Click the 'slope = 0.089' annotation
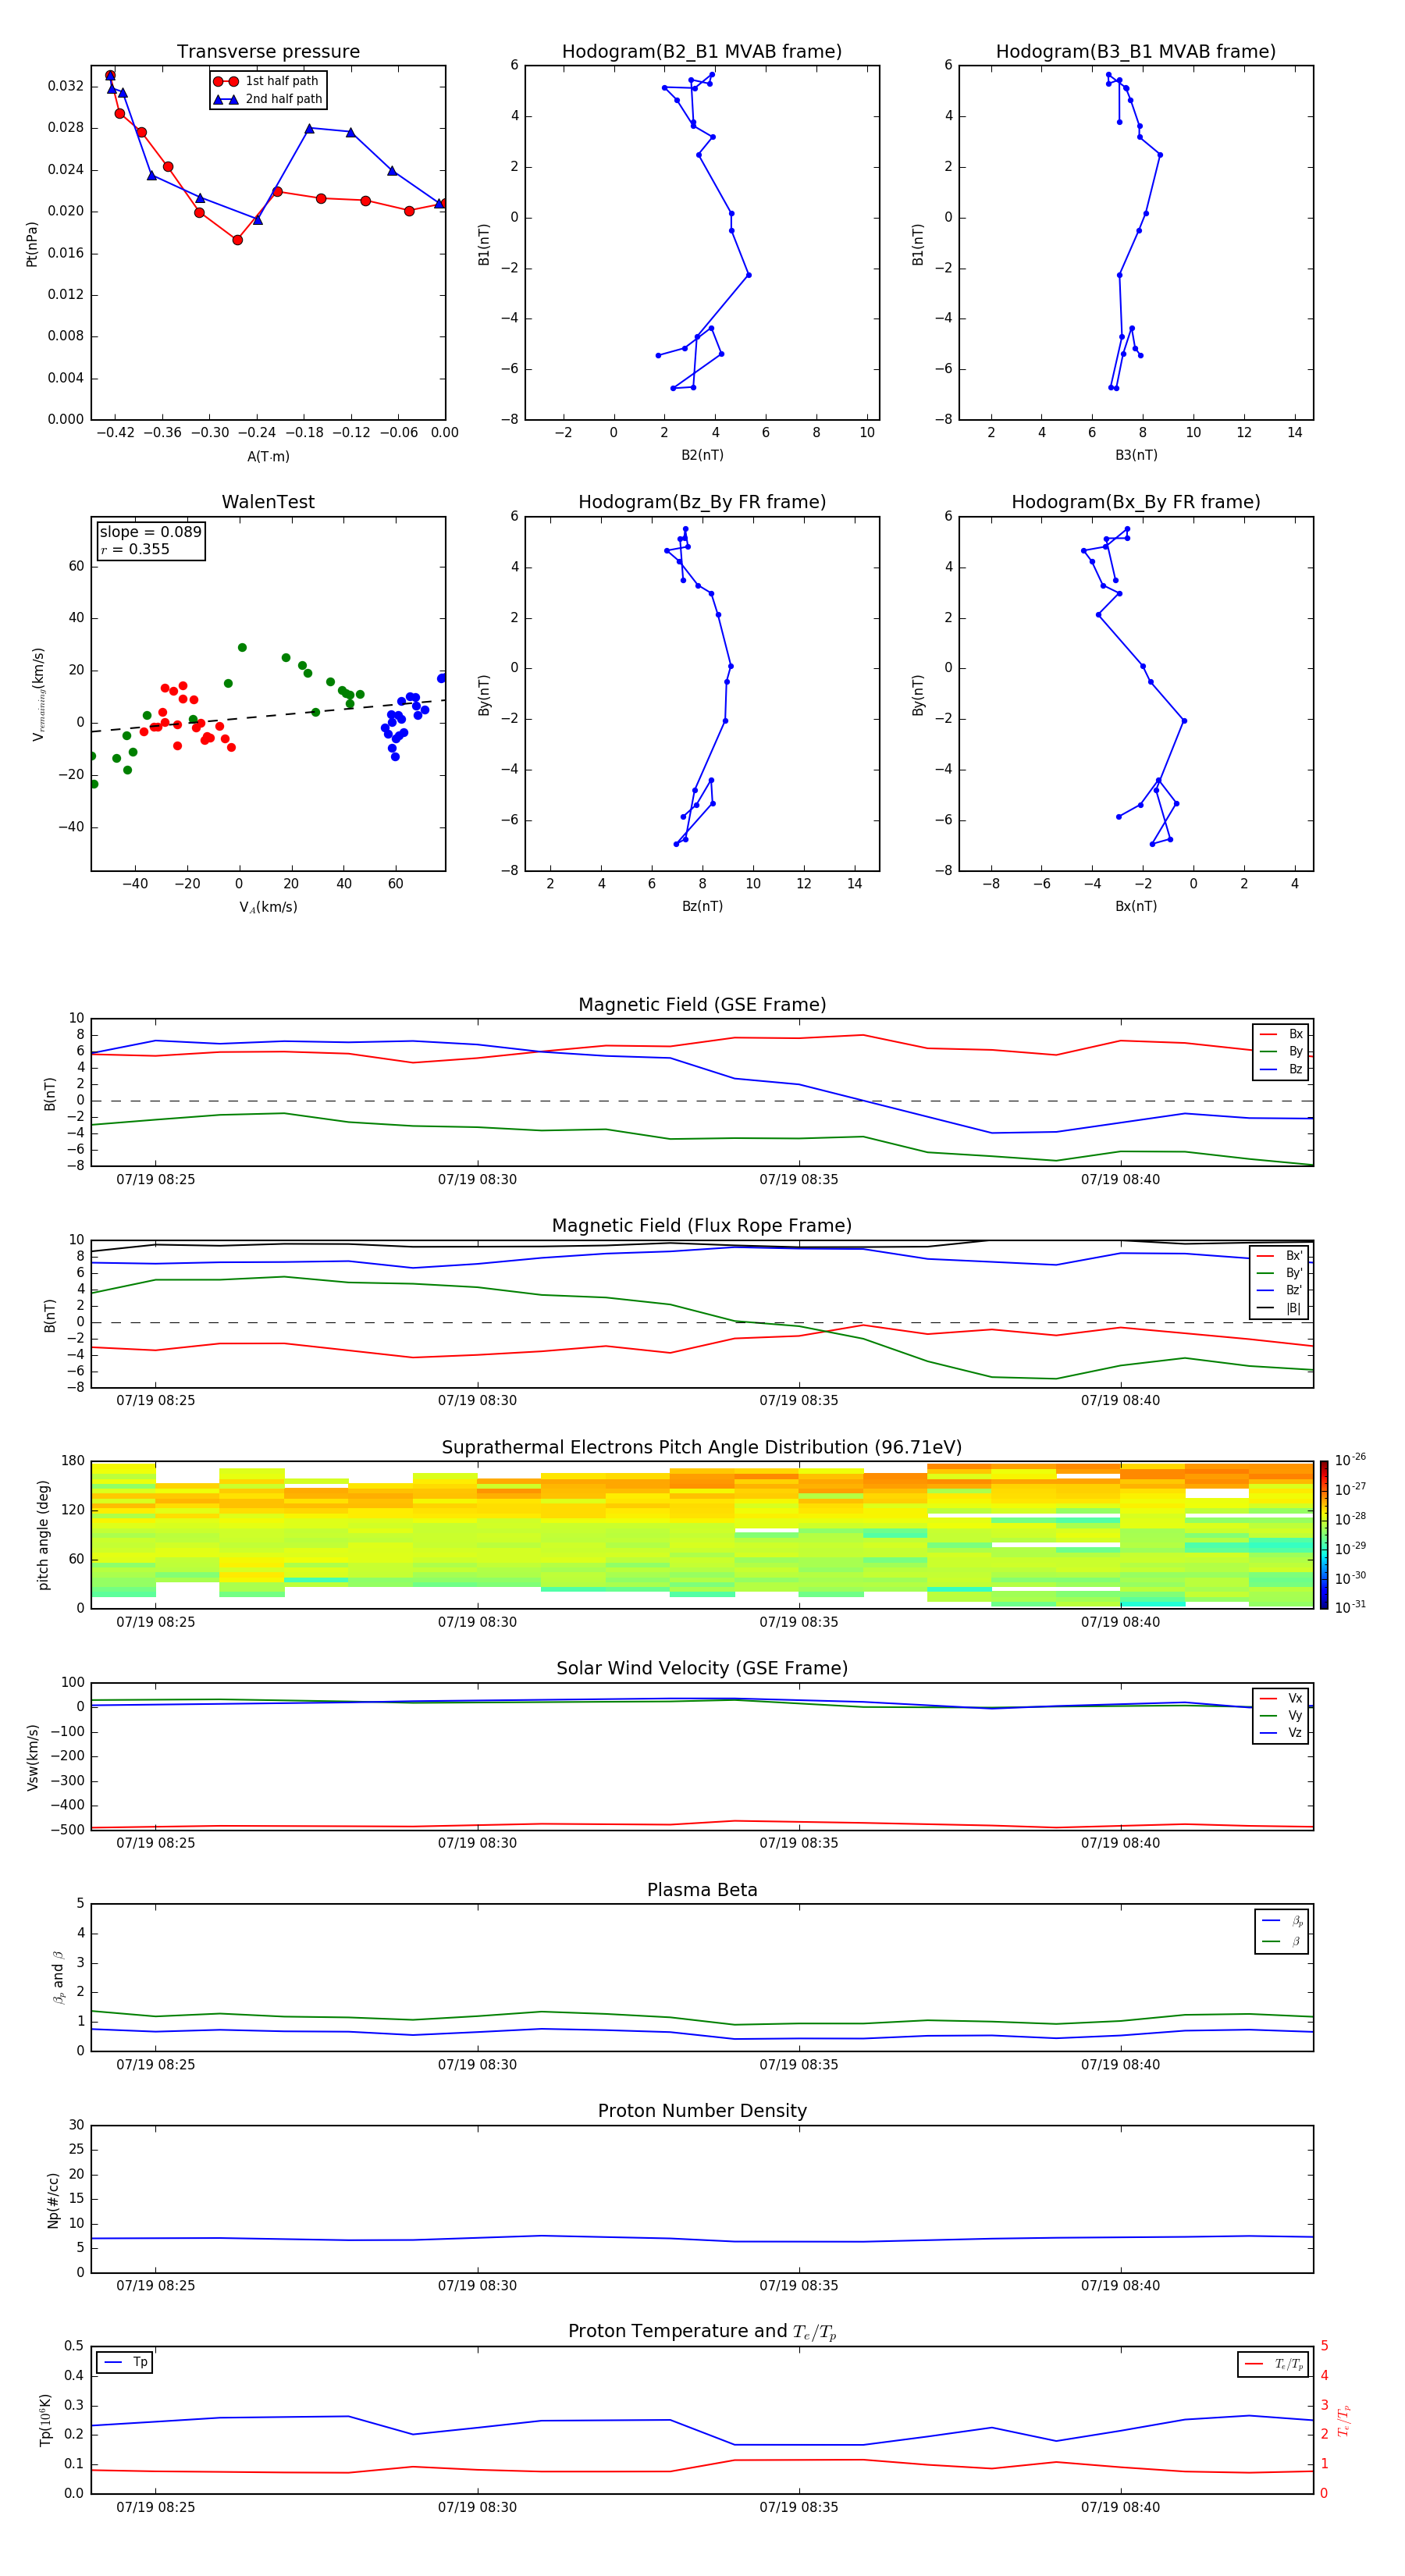Screen dimensions: 1405x2576 [151, 532]
